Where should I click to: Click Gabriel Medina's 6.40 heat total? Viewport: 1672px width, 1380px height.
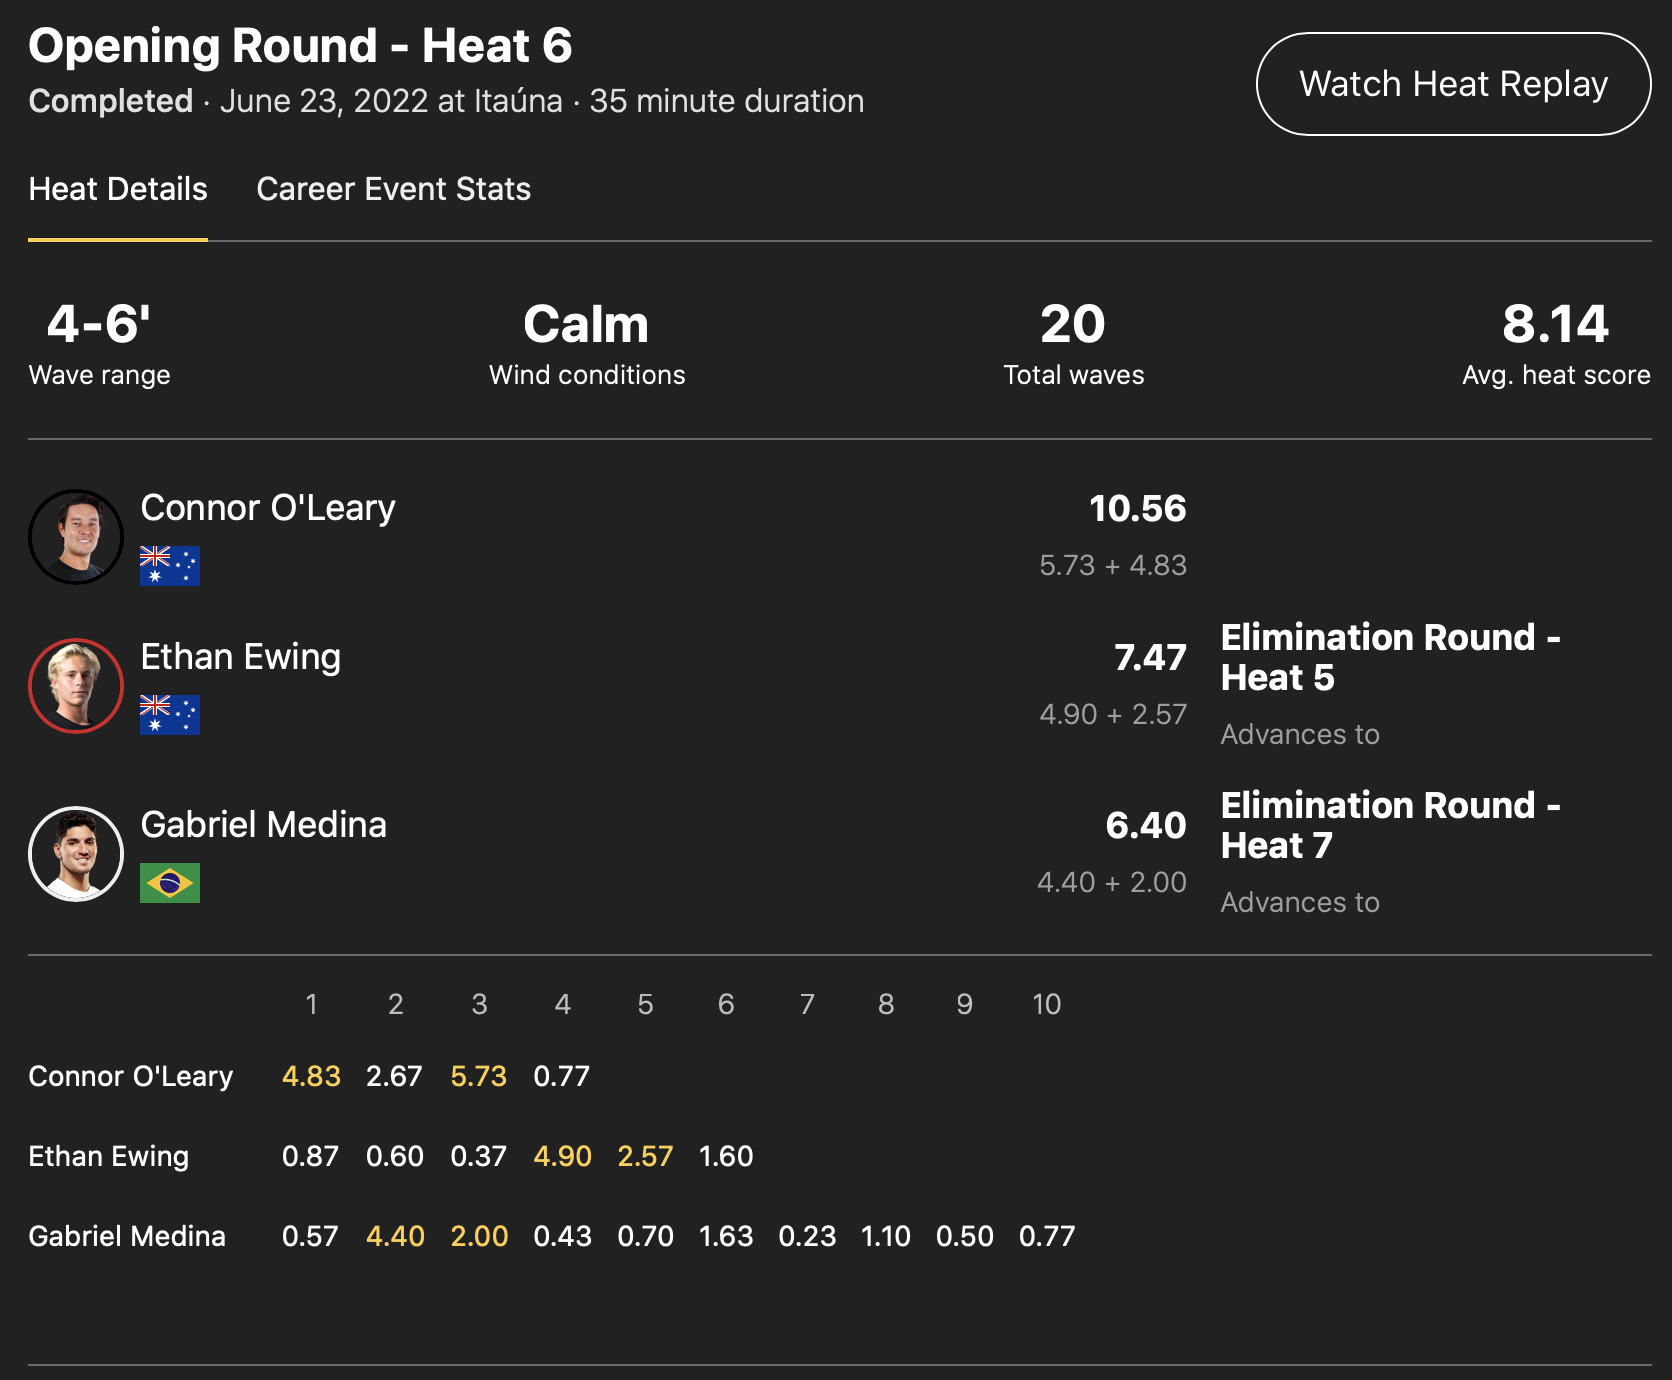[x=1145, y=826]
